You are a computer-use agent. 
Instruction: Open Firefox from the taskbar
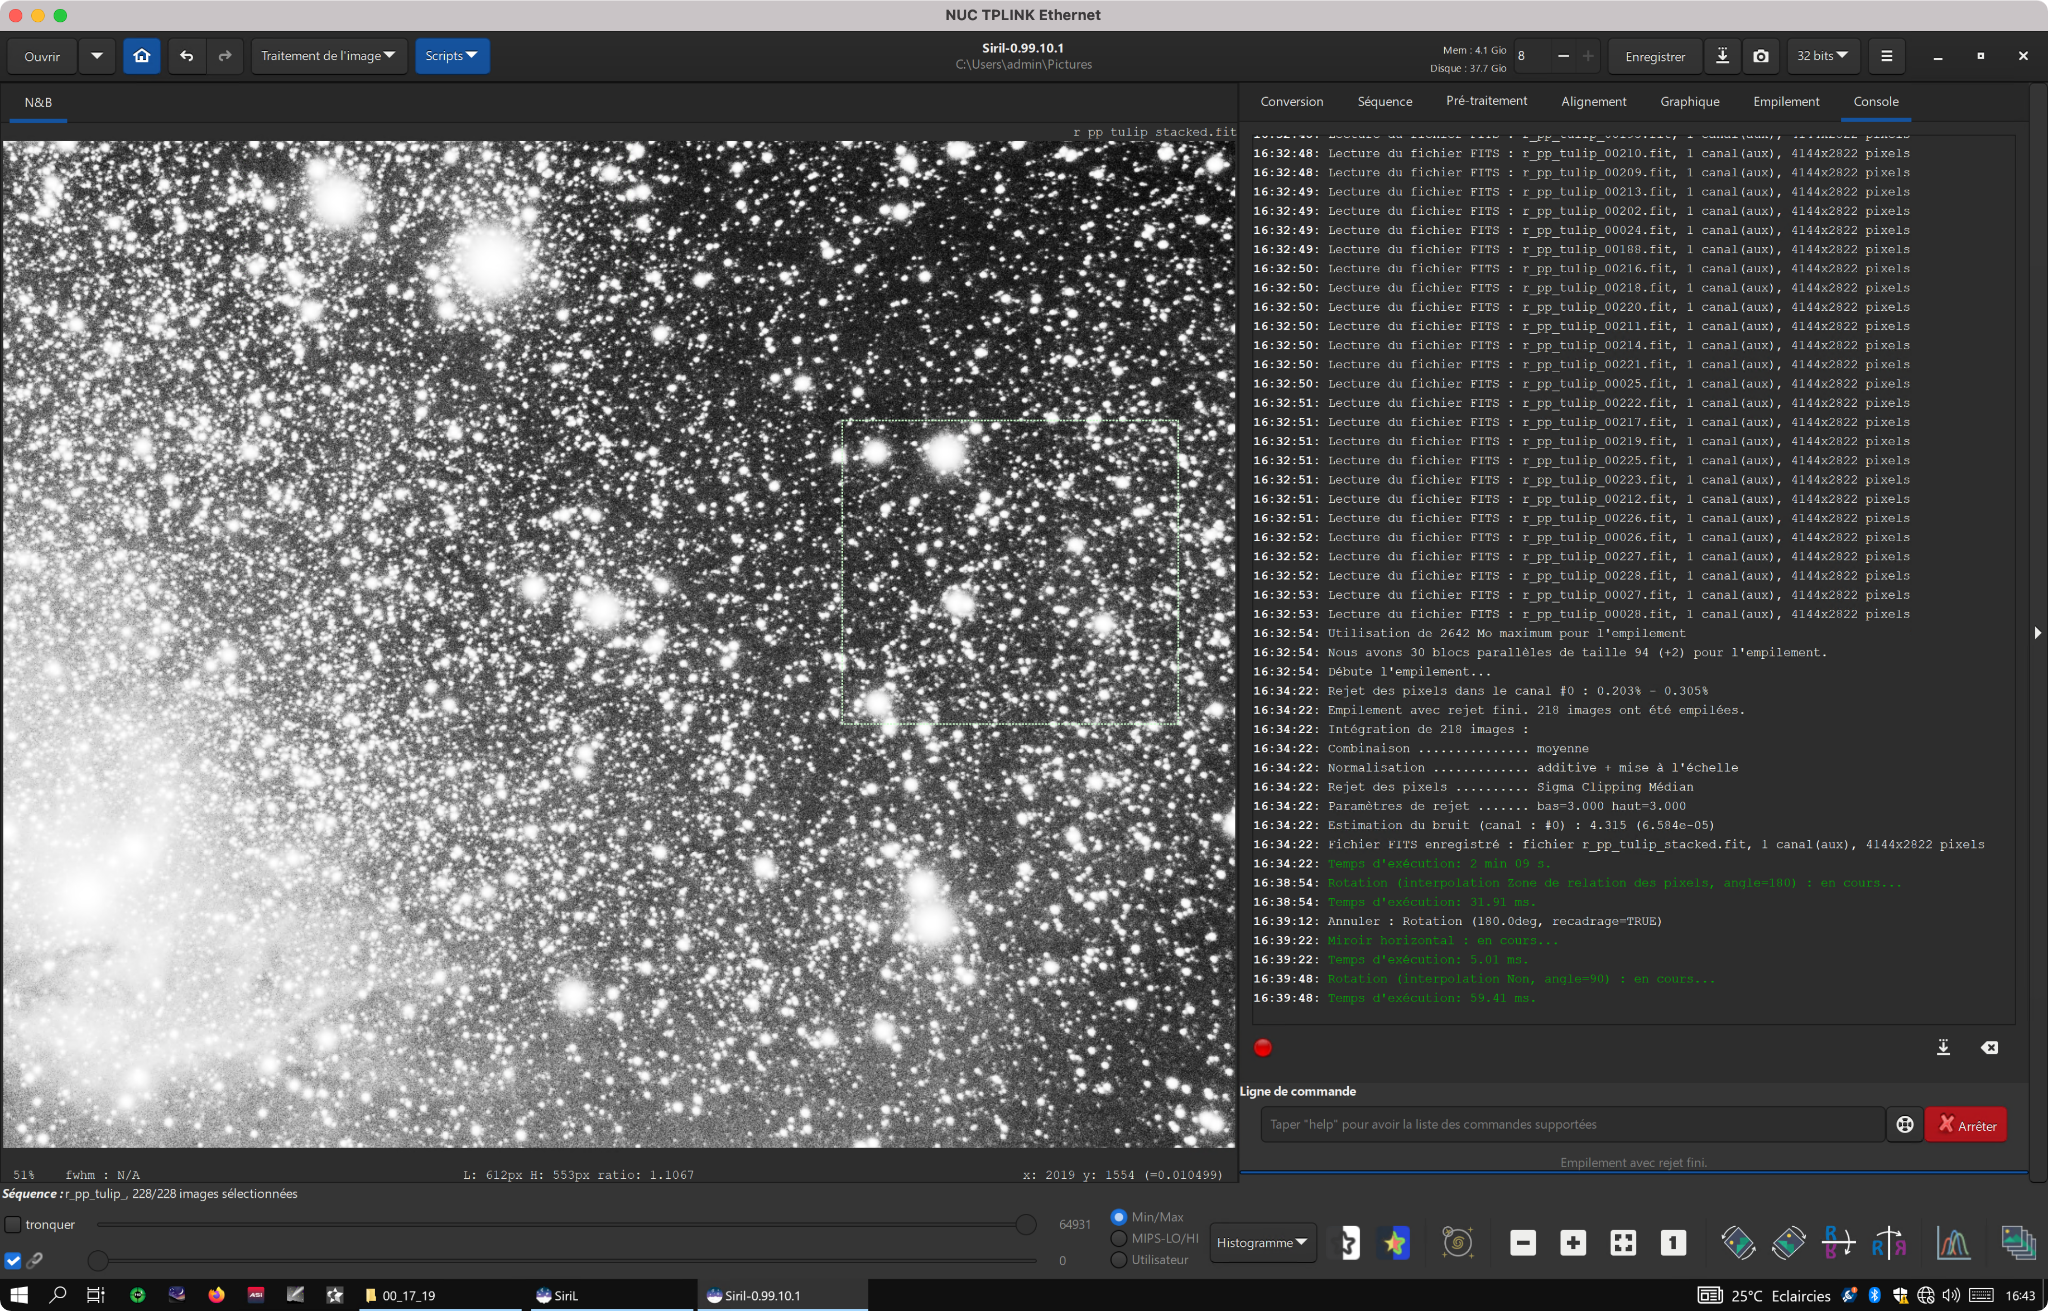tap(216, 1295)
